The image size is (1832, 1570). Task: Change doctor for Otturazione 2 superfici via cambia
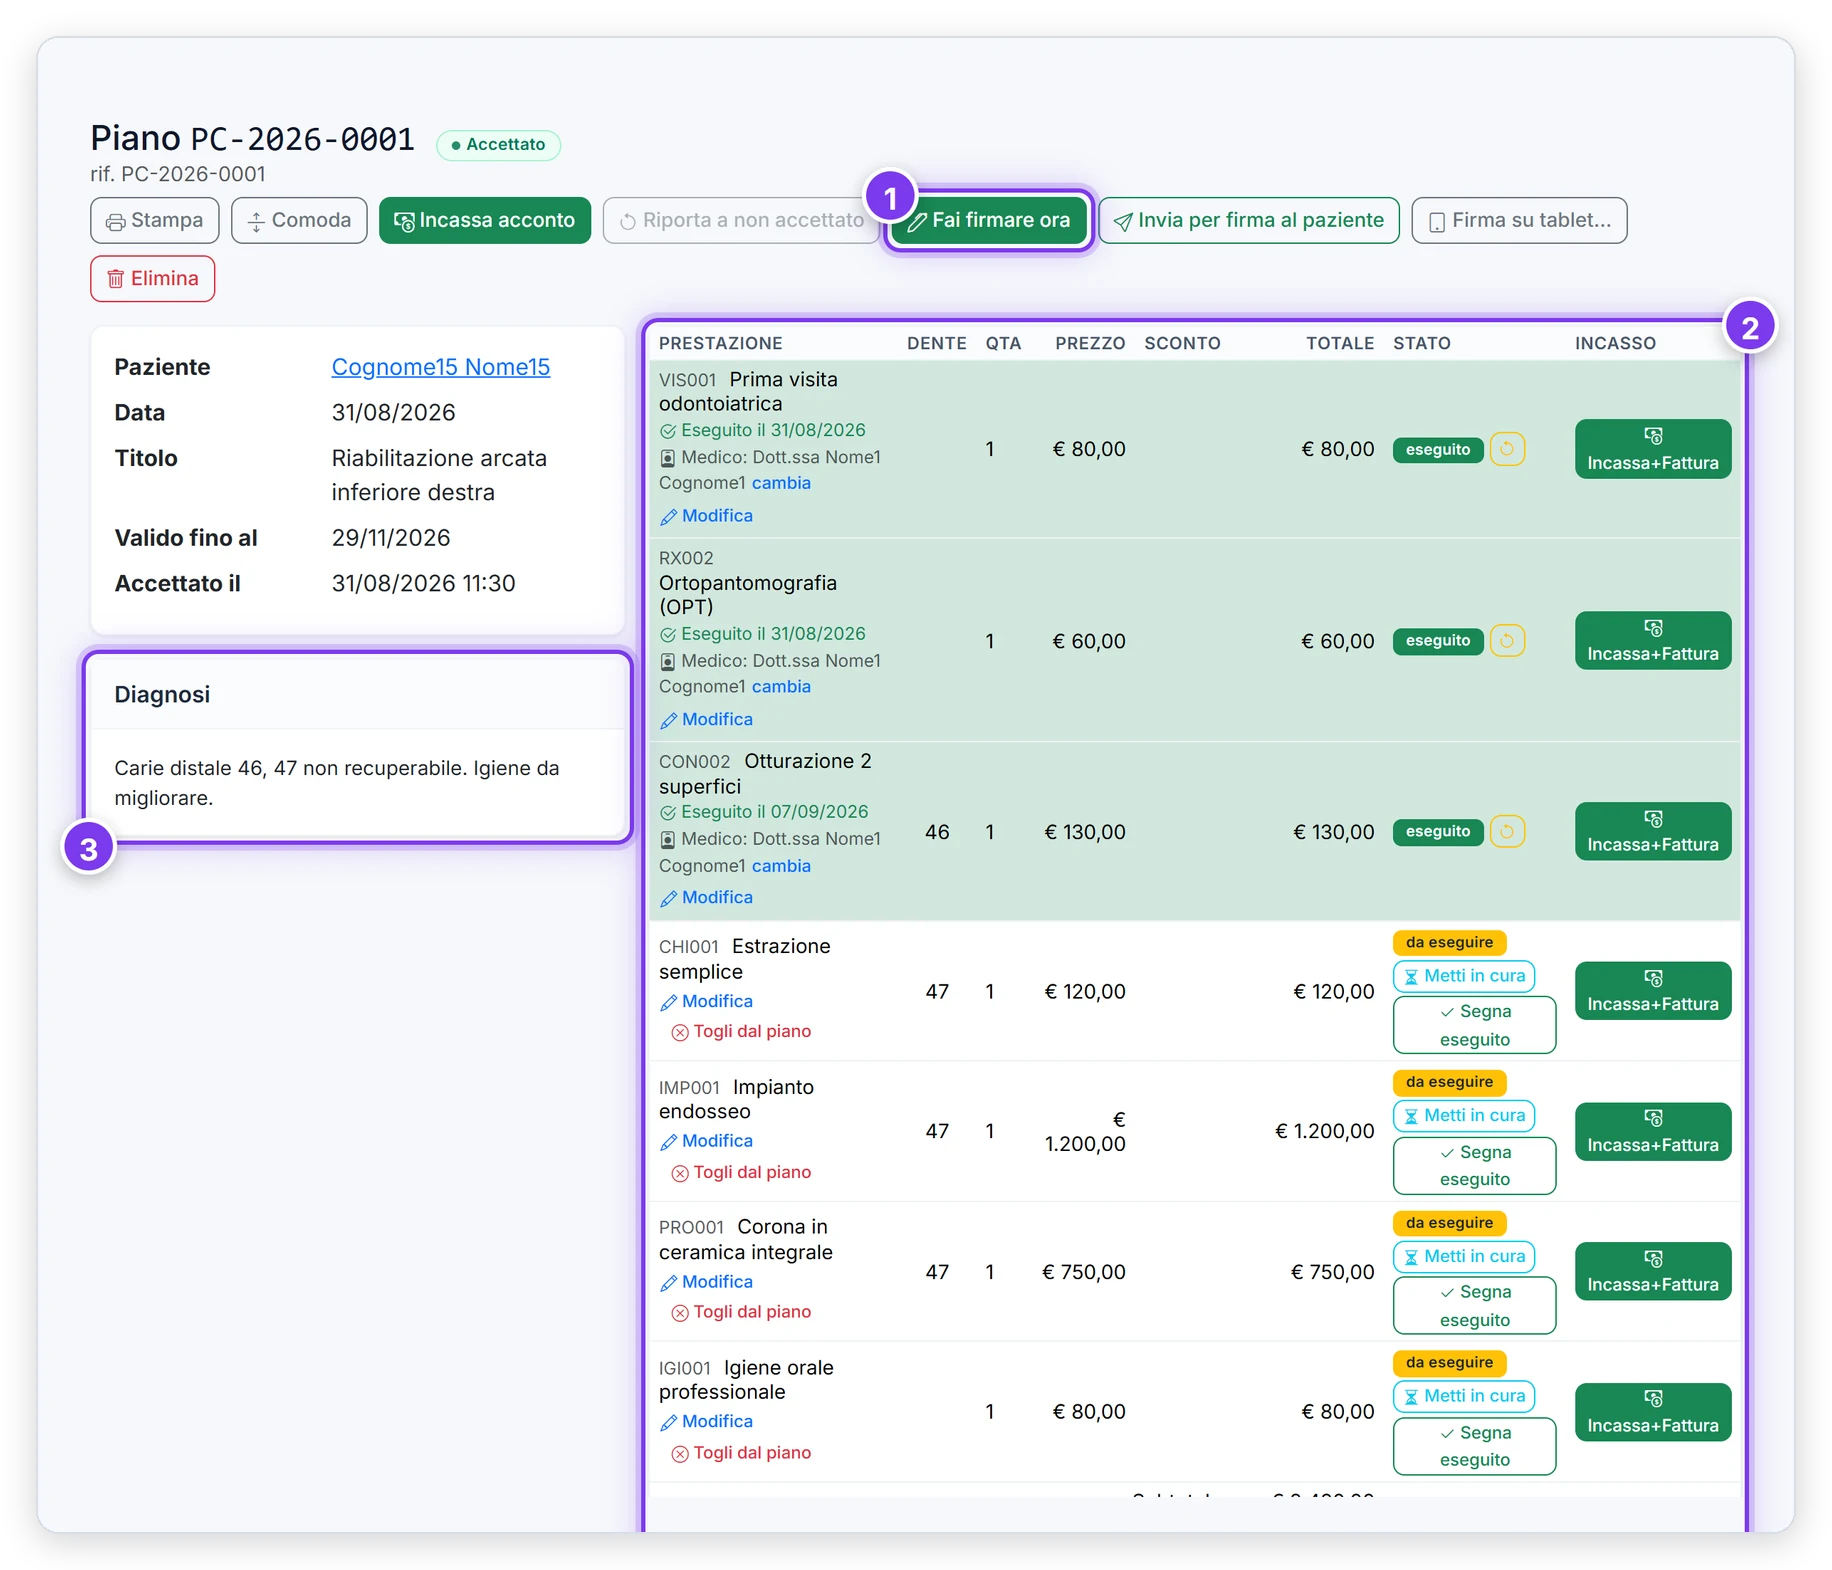pyautogui.click(x=781, y=866)
